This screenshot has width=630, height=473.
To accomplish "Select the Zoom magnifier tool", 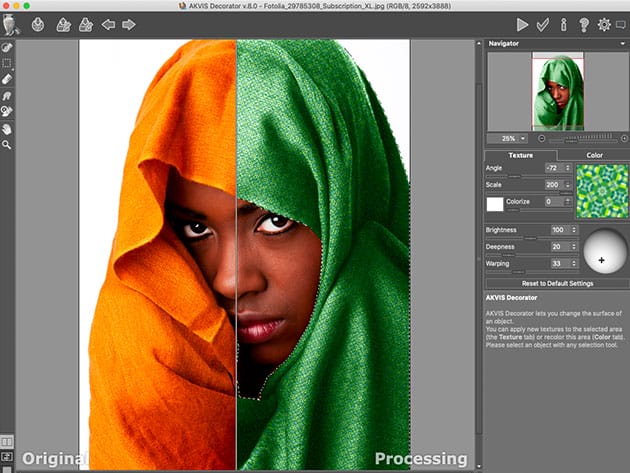I will pos(7,145).
